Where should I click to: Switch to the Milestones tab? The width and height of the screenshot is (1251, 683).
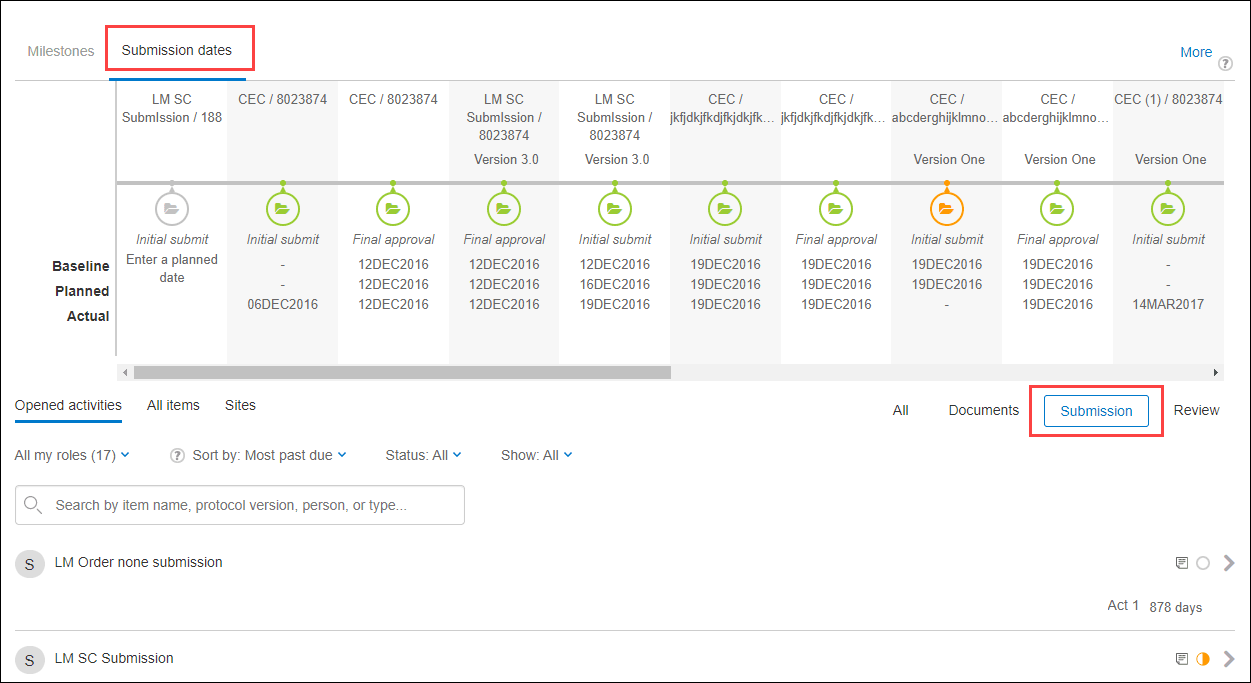click(x=60, y=51)
